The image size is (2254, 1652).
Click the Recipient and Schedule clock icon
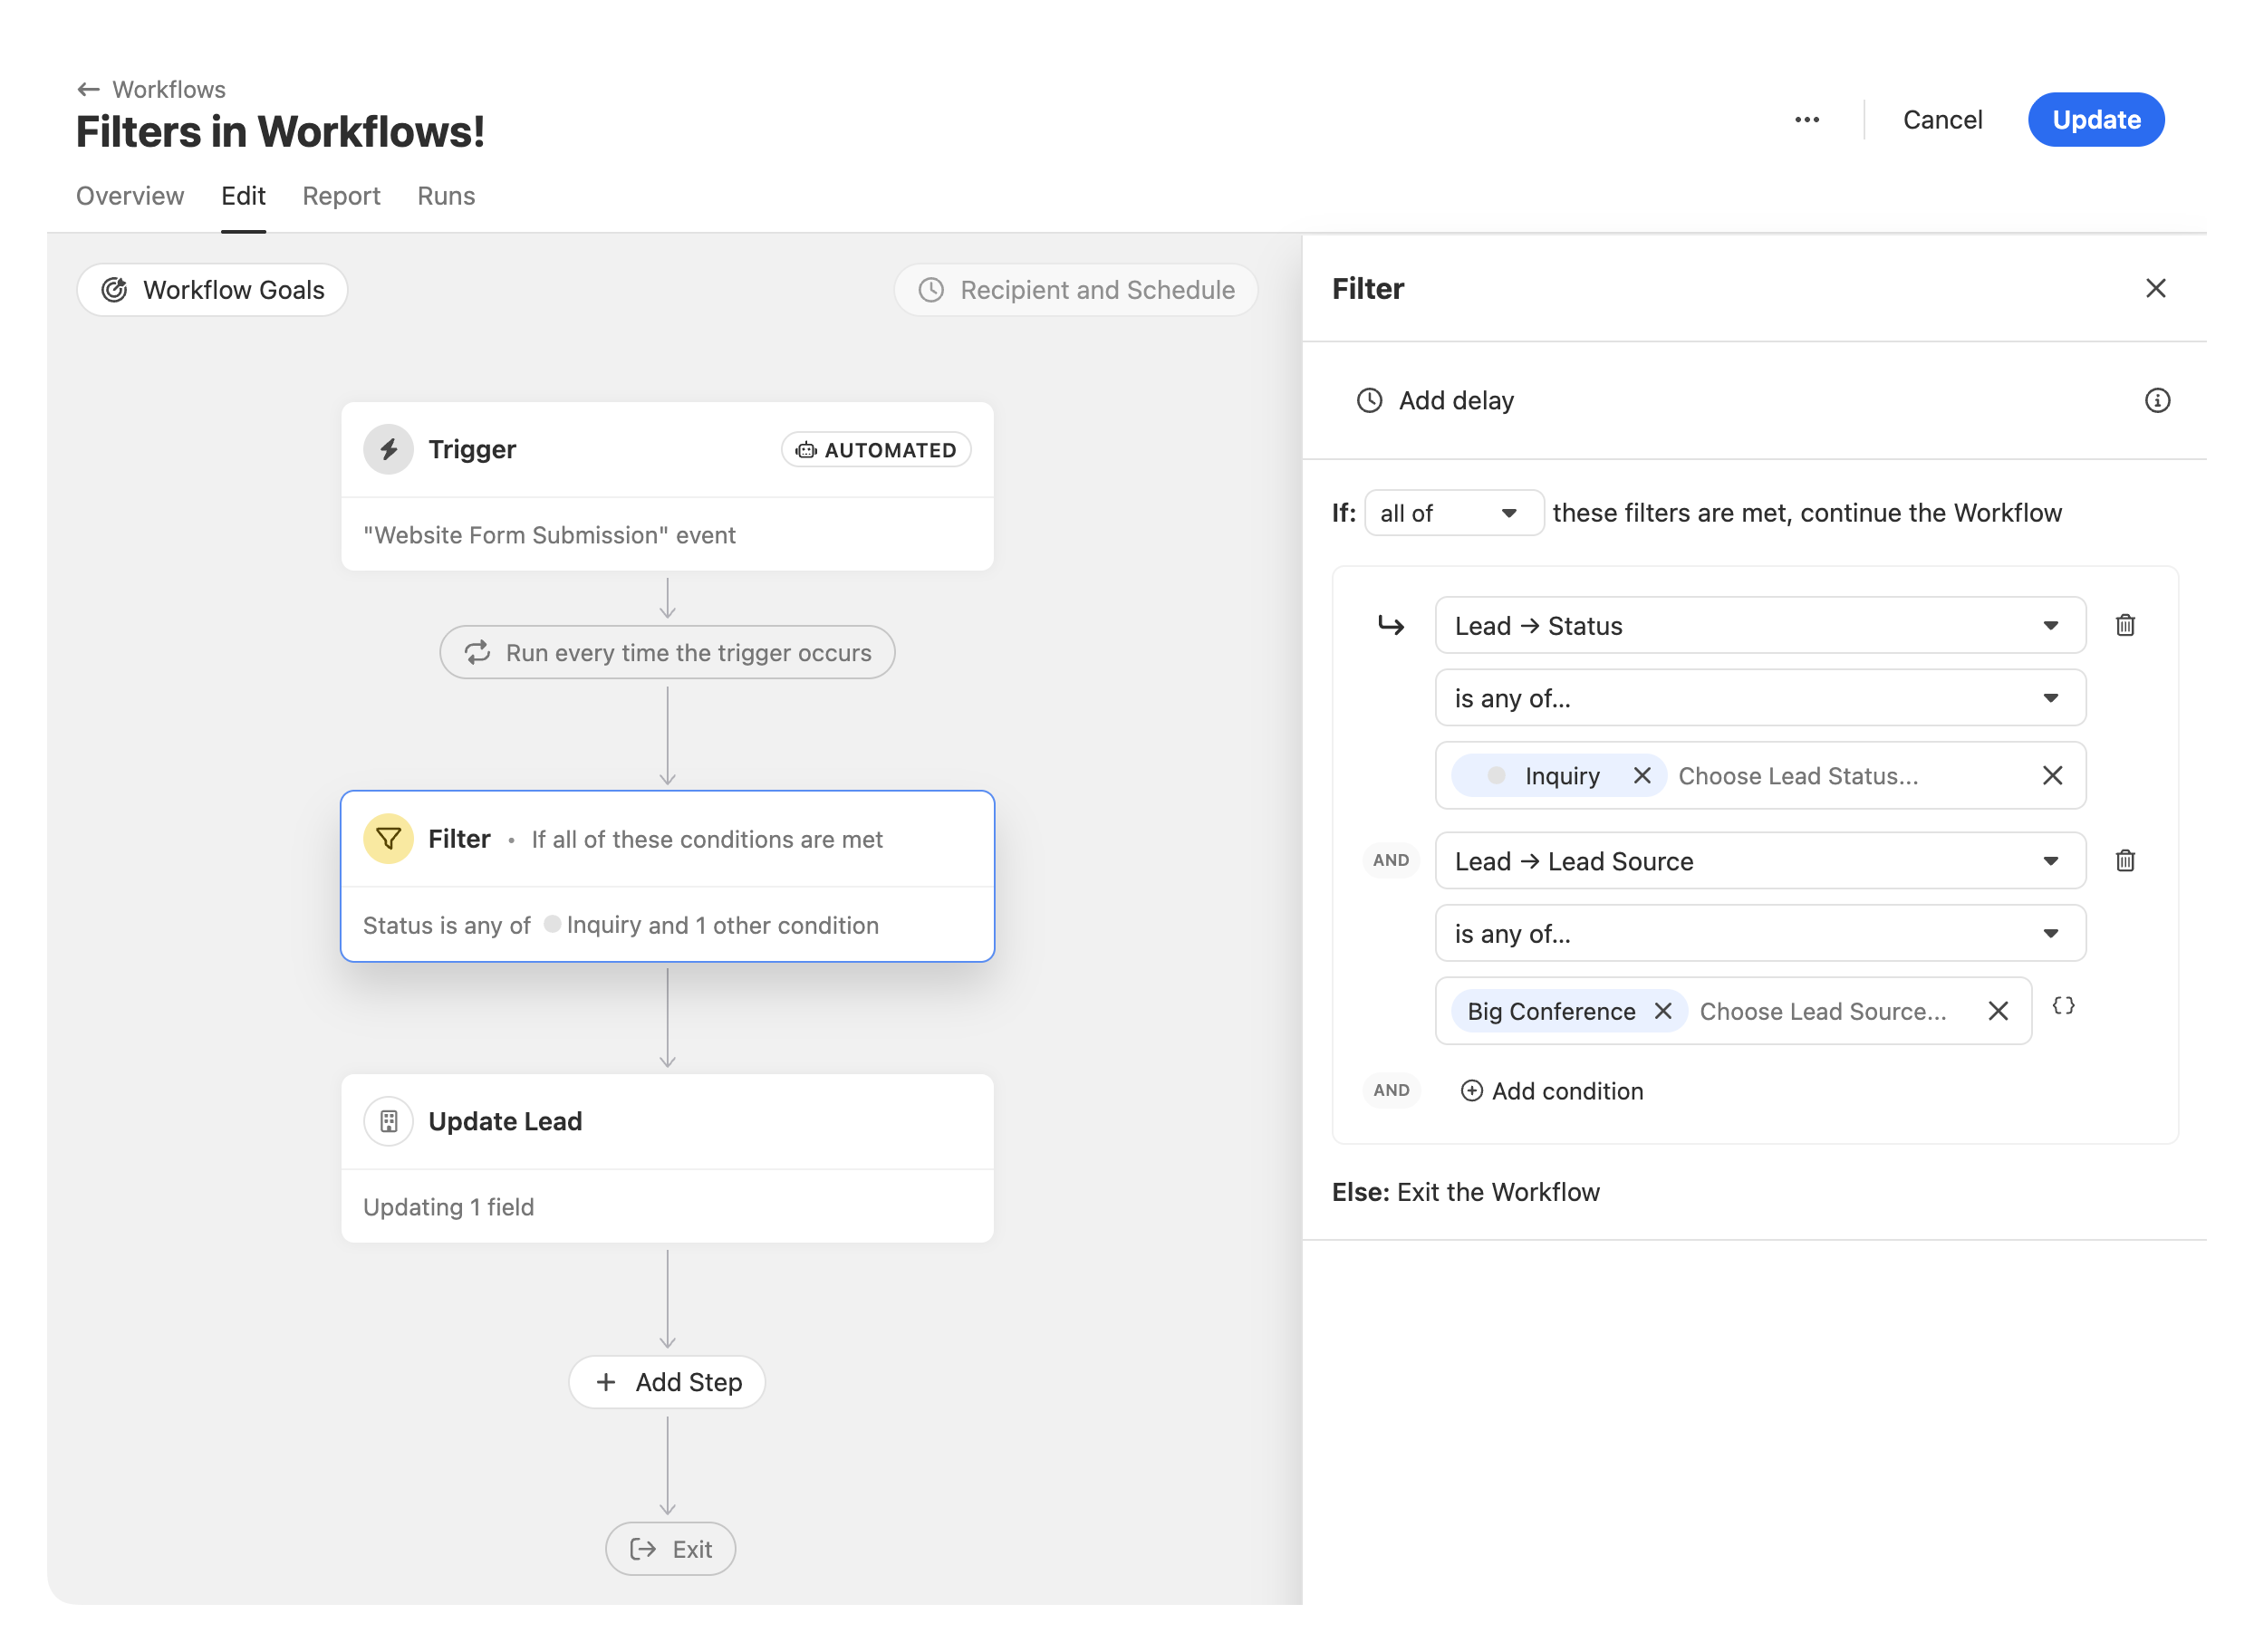[x=931, y=290]
